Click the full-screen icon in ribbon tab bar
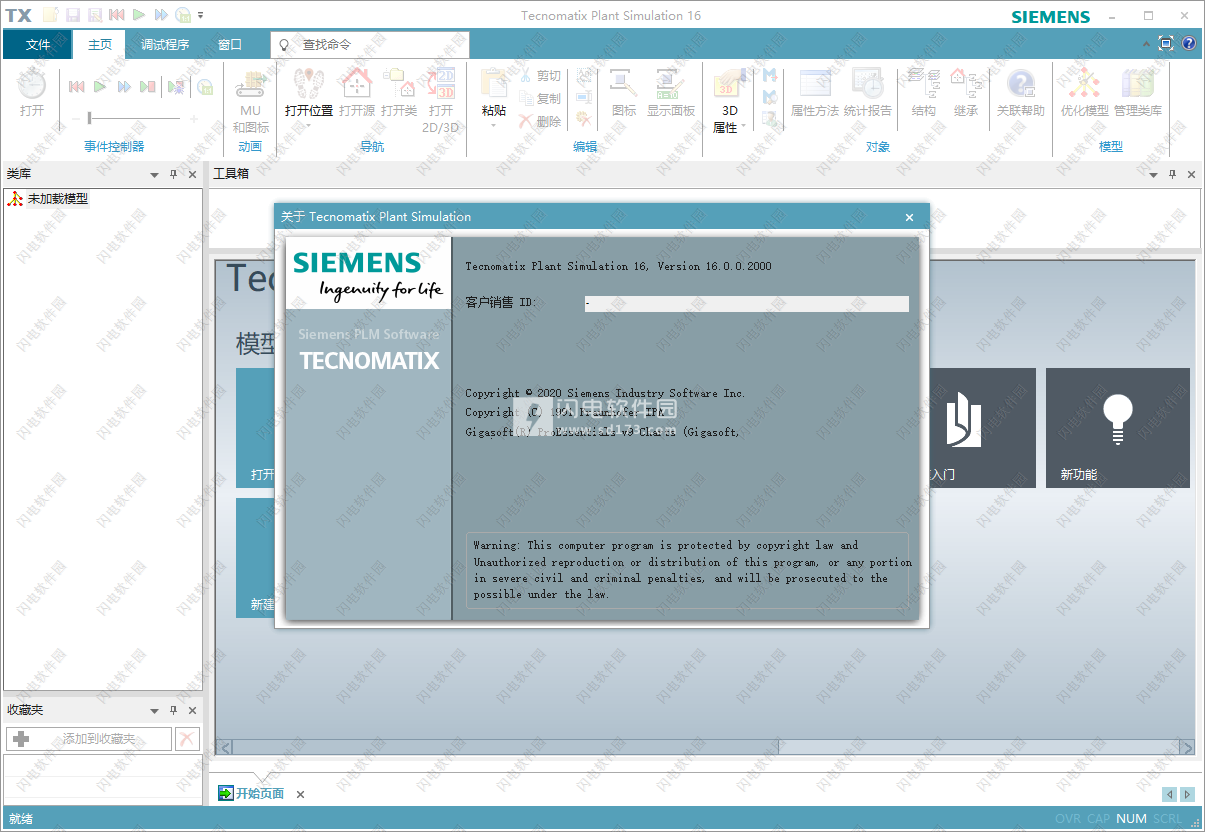The width and height of the screenshot is (1205, 832). [x=1166, y=43]
